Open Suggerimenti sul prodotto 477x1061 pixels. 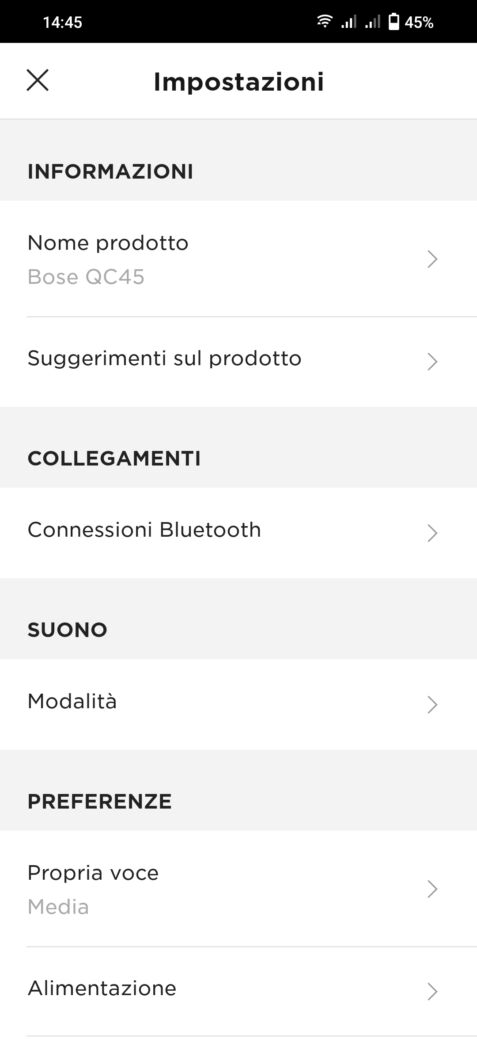[238, 361]
